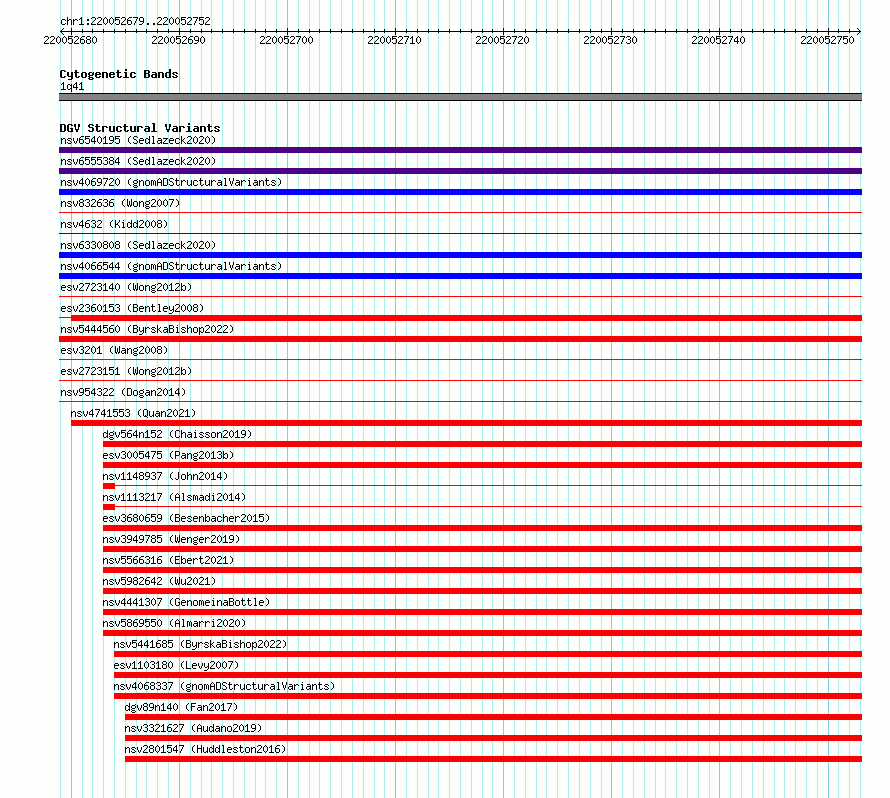The image size is (890, 798).
Task: Click the chr1:220052679..220052752 region label
Action: [x=135, y=21]
